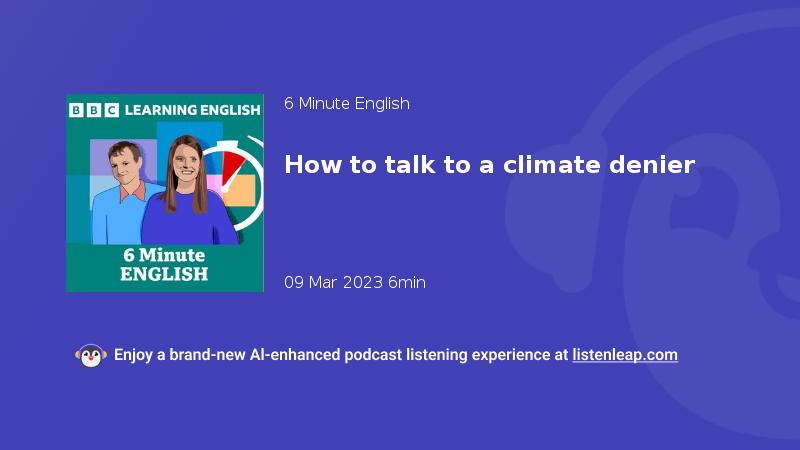The width and height of the screenshot is (800, 450).
Task: Click the penguin mascot icon with headphones
Action: pos(91,355)
